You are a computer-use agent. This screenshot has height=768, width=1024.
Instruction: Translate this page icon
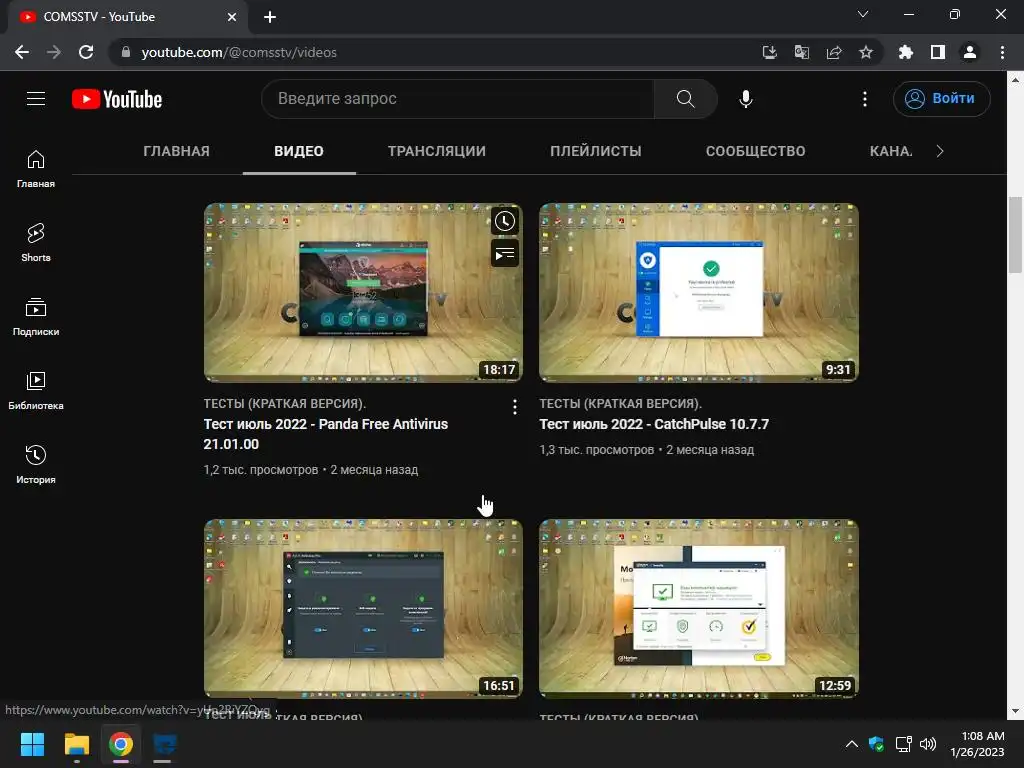click(801, 52)
